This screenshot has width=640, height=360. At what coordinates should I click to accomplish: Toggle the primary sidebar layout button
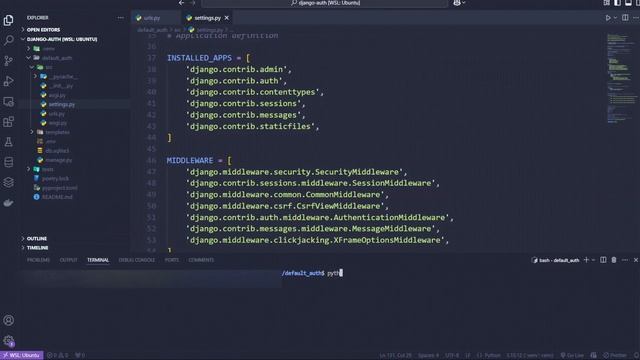pos(617,3)
